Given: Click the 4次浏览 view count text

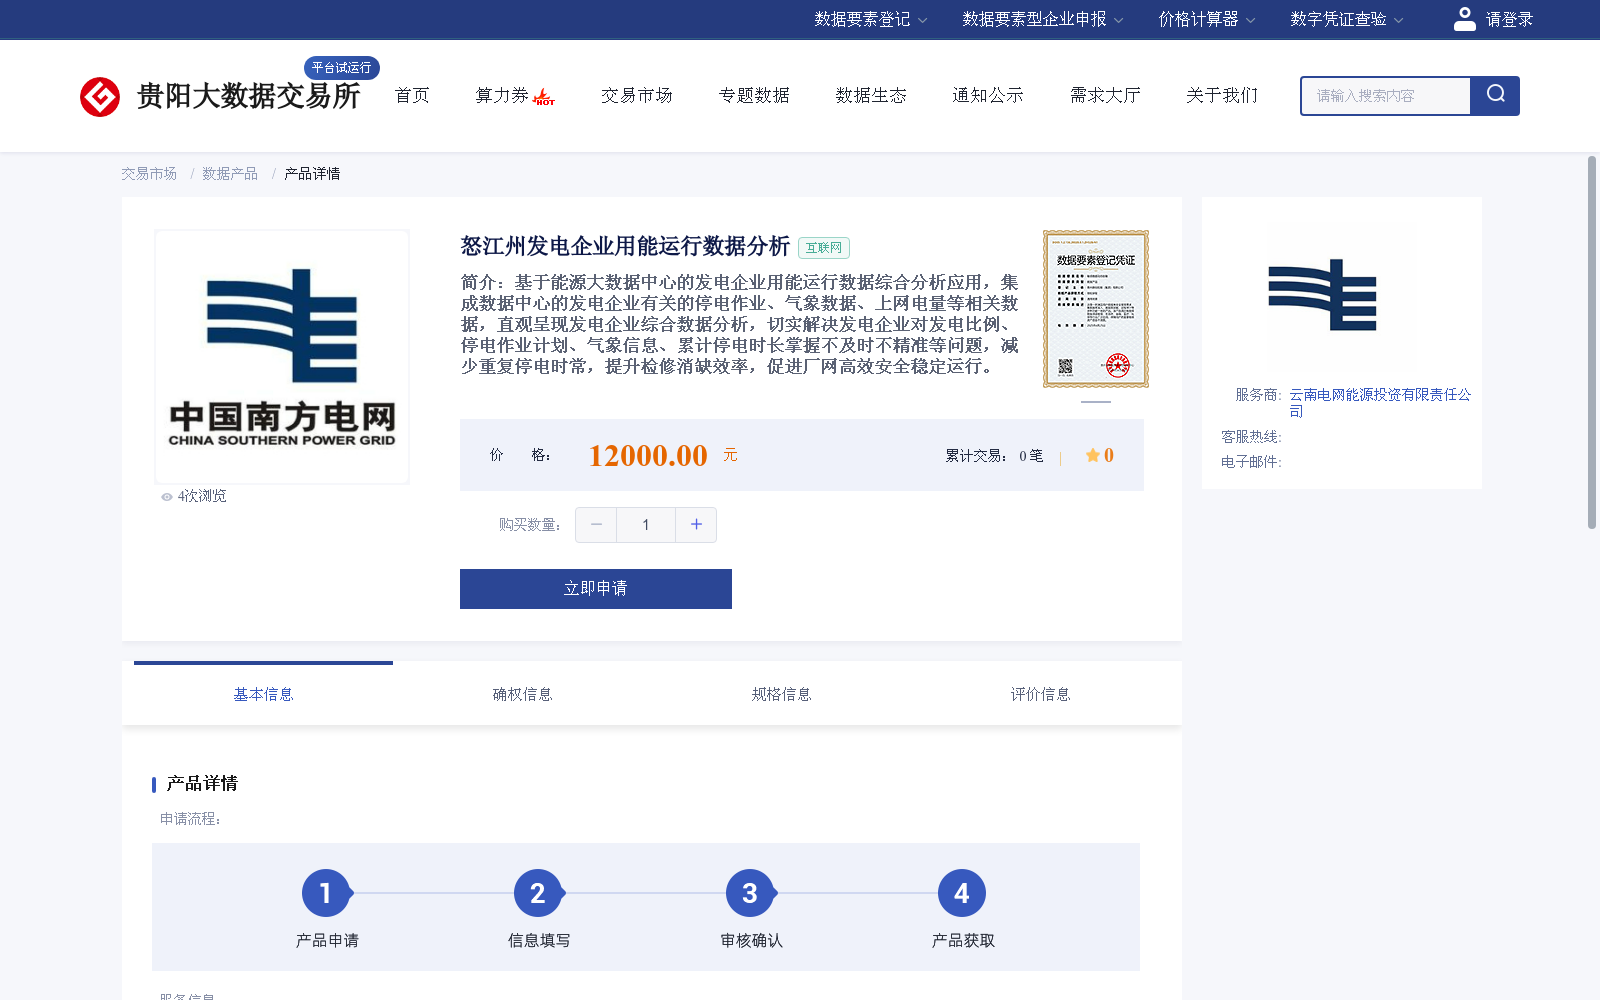Looking at the screenshot, I should click(202, 496).
